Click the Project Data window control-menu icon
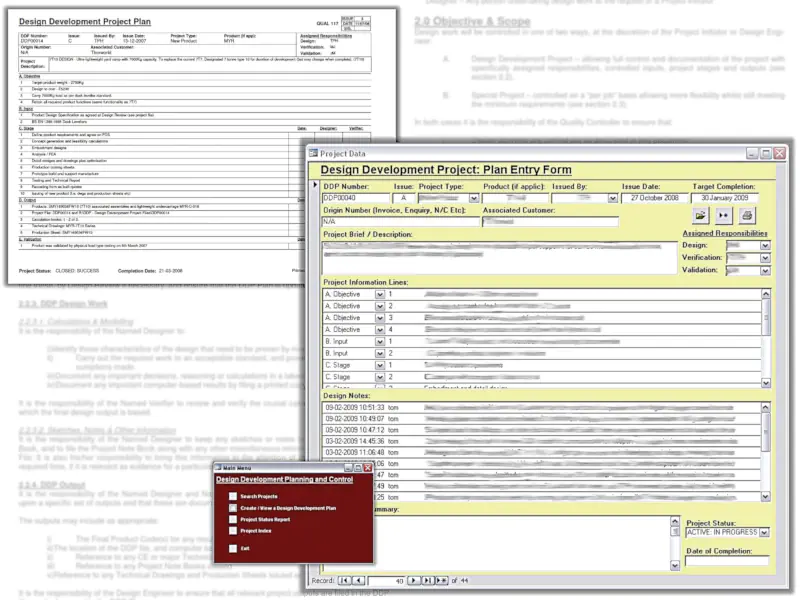The height and width of the screenshot is (600, 800). pyautogui.click(x=315, y=154)
